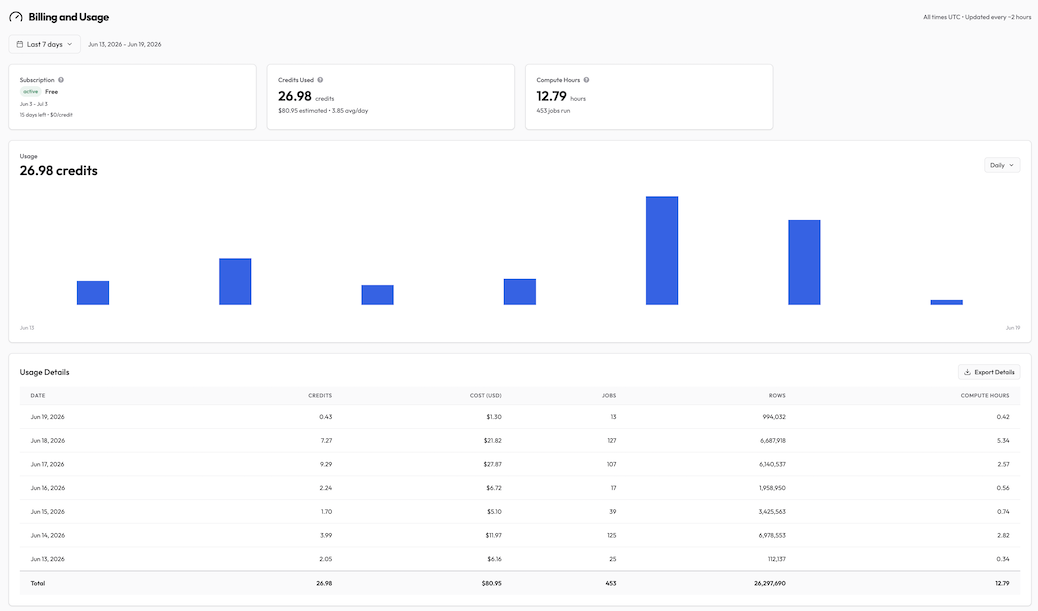This screenshot has height=611, width=1038.
Task: Click the Total row label
Action: (38, 584)
